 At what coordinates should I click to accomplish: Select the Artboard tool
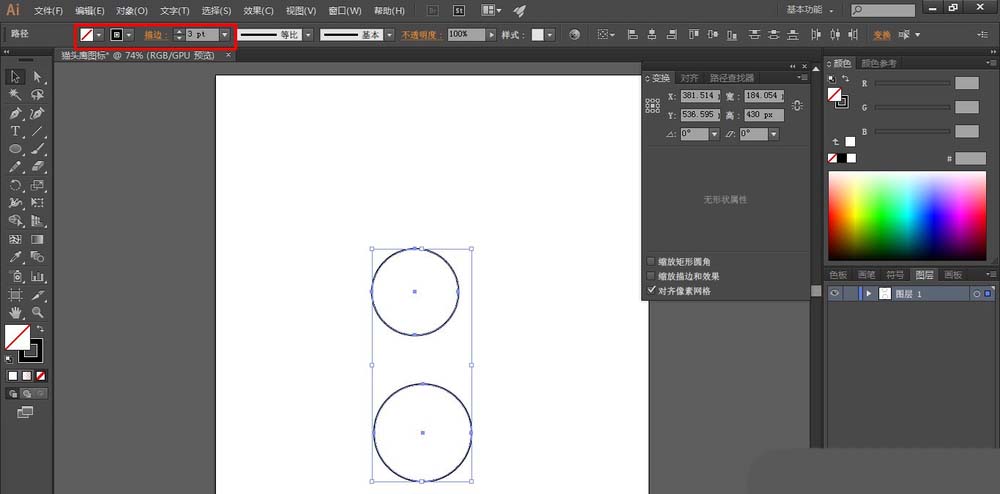(16, 294)
